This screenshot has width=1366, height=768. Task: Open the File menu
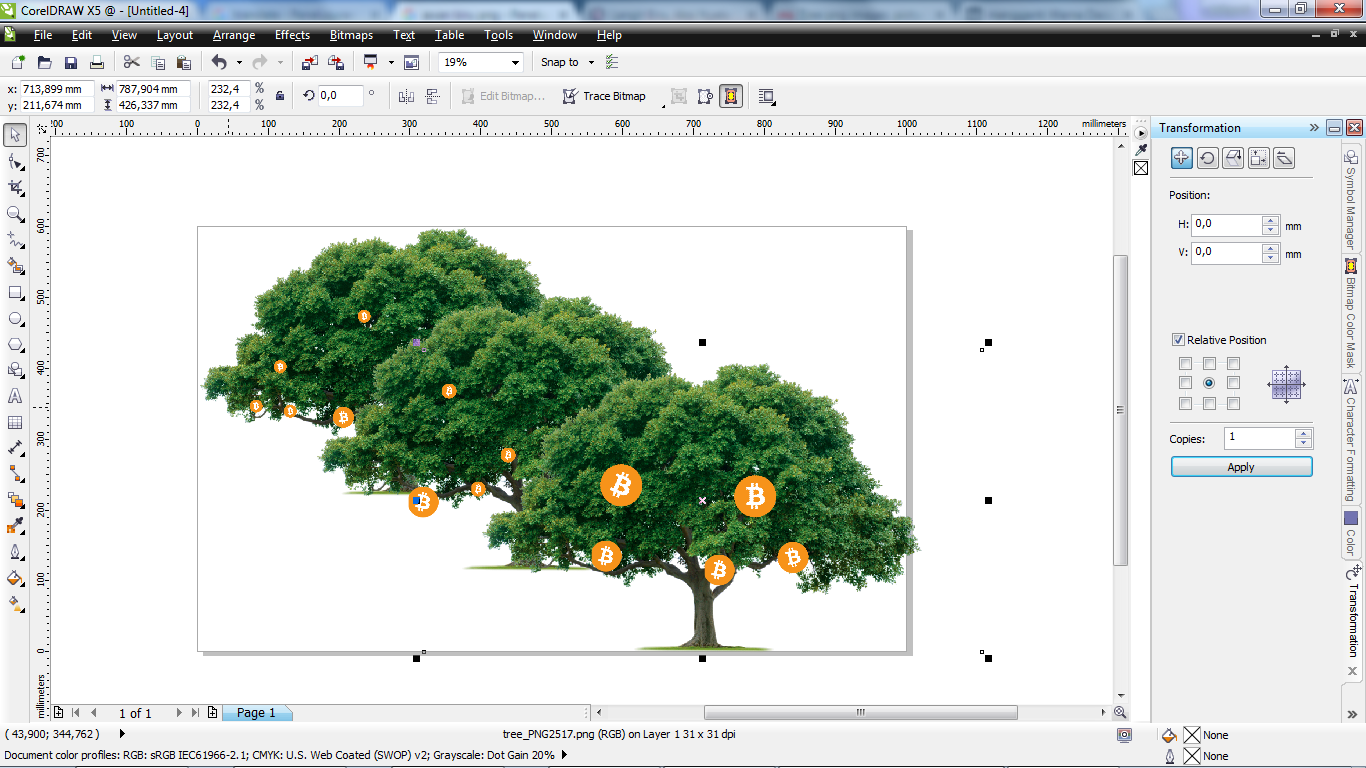(43, 35)
